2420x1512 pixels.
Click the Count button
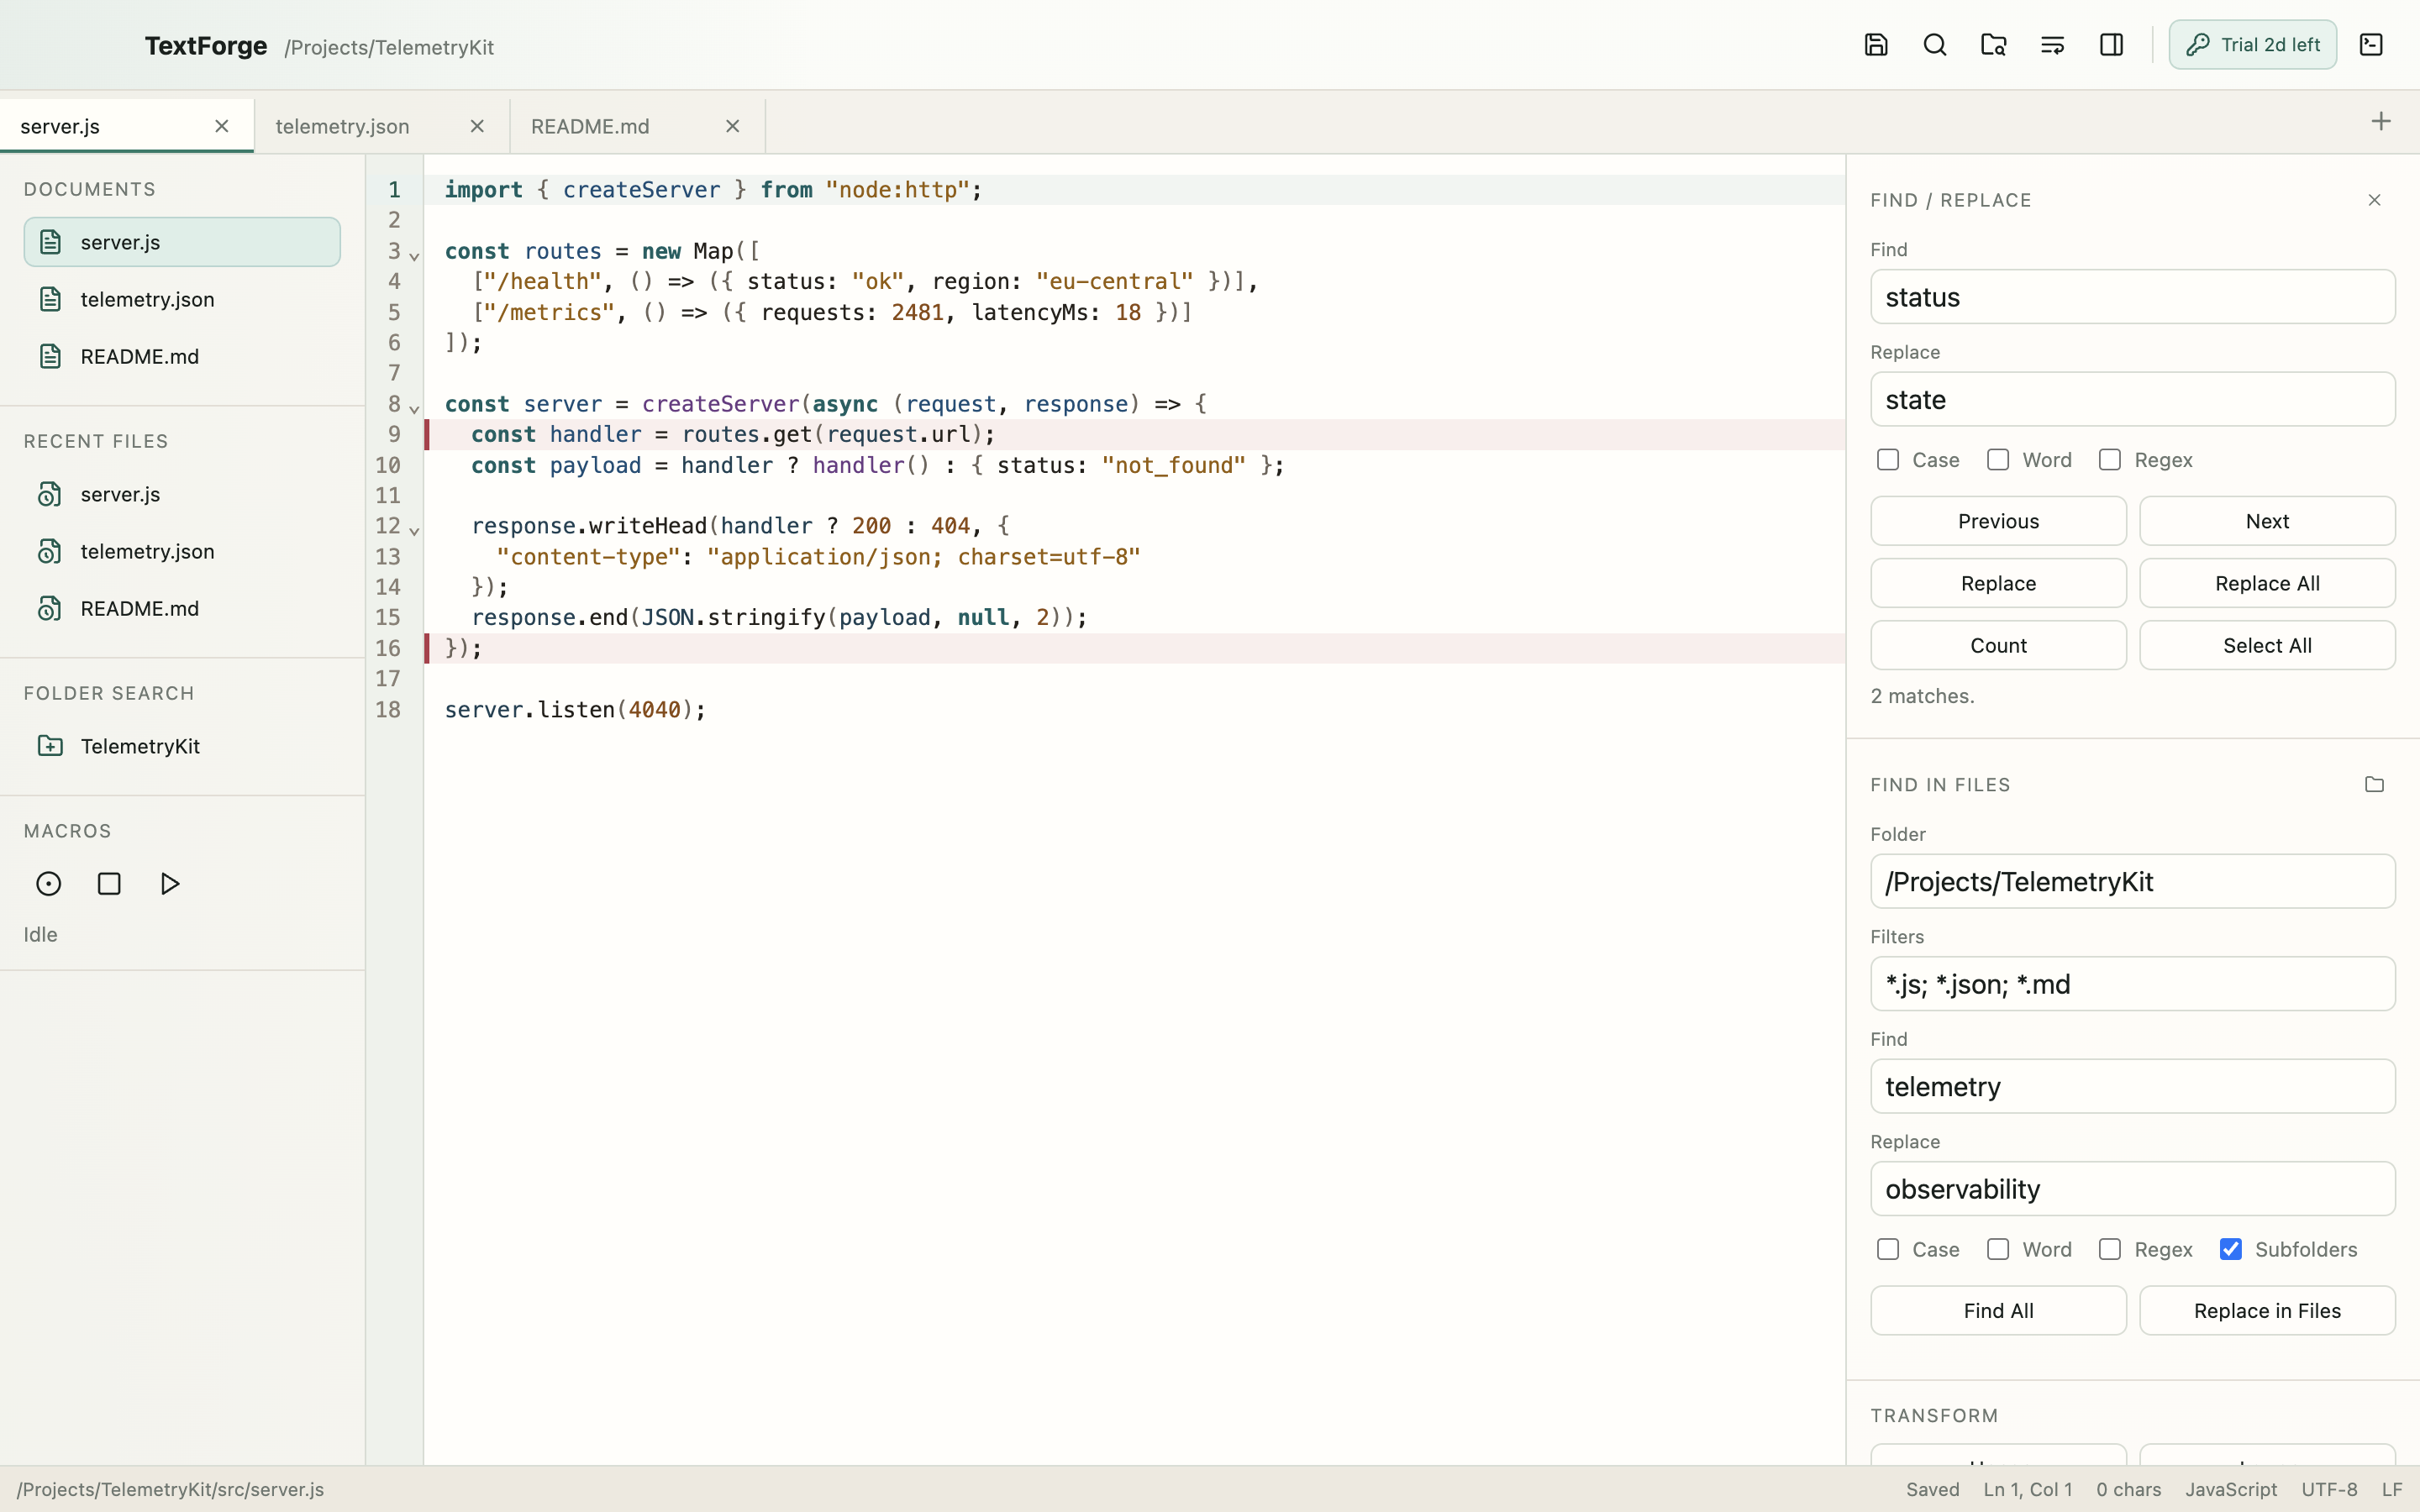coord(1998,645)
